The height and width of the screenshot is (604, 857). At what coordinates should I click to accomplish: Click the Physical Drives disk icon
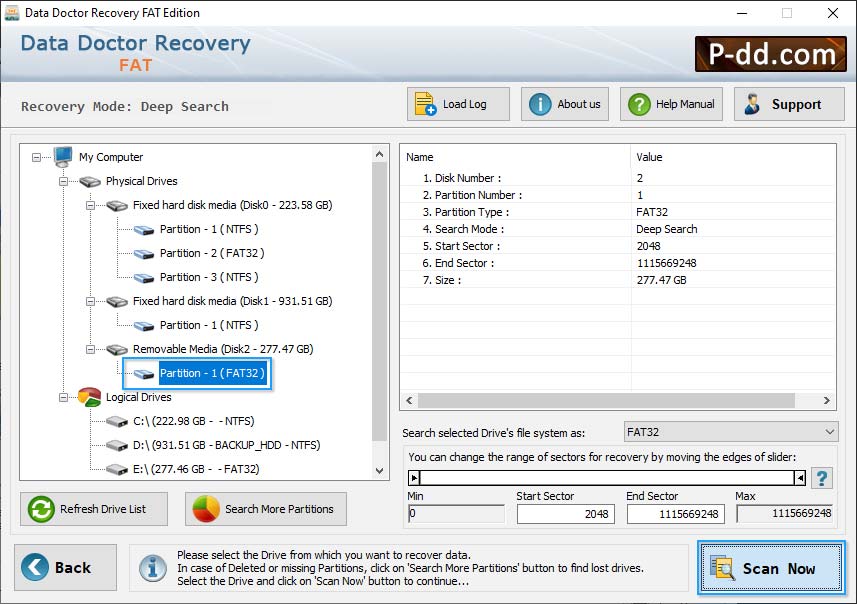click(x=90, y=181)
